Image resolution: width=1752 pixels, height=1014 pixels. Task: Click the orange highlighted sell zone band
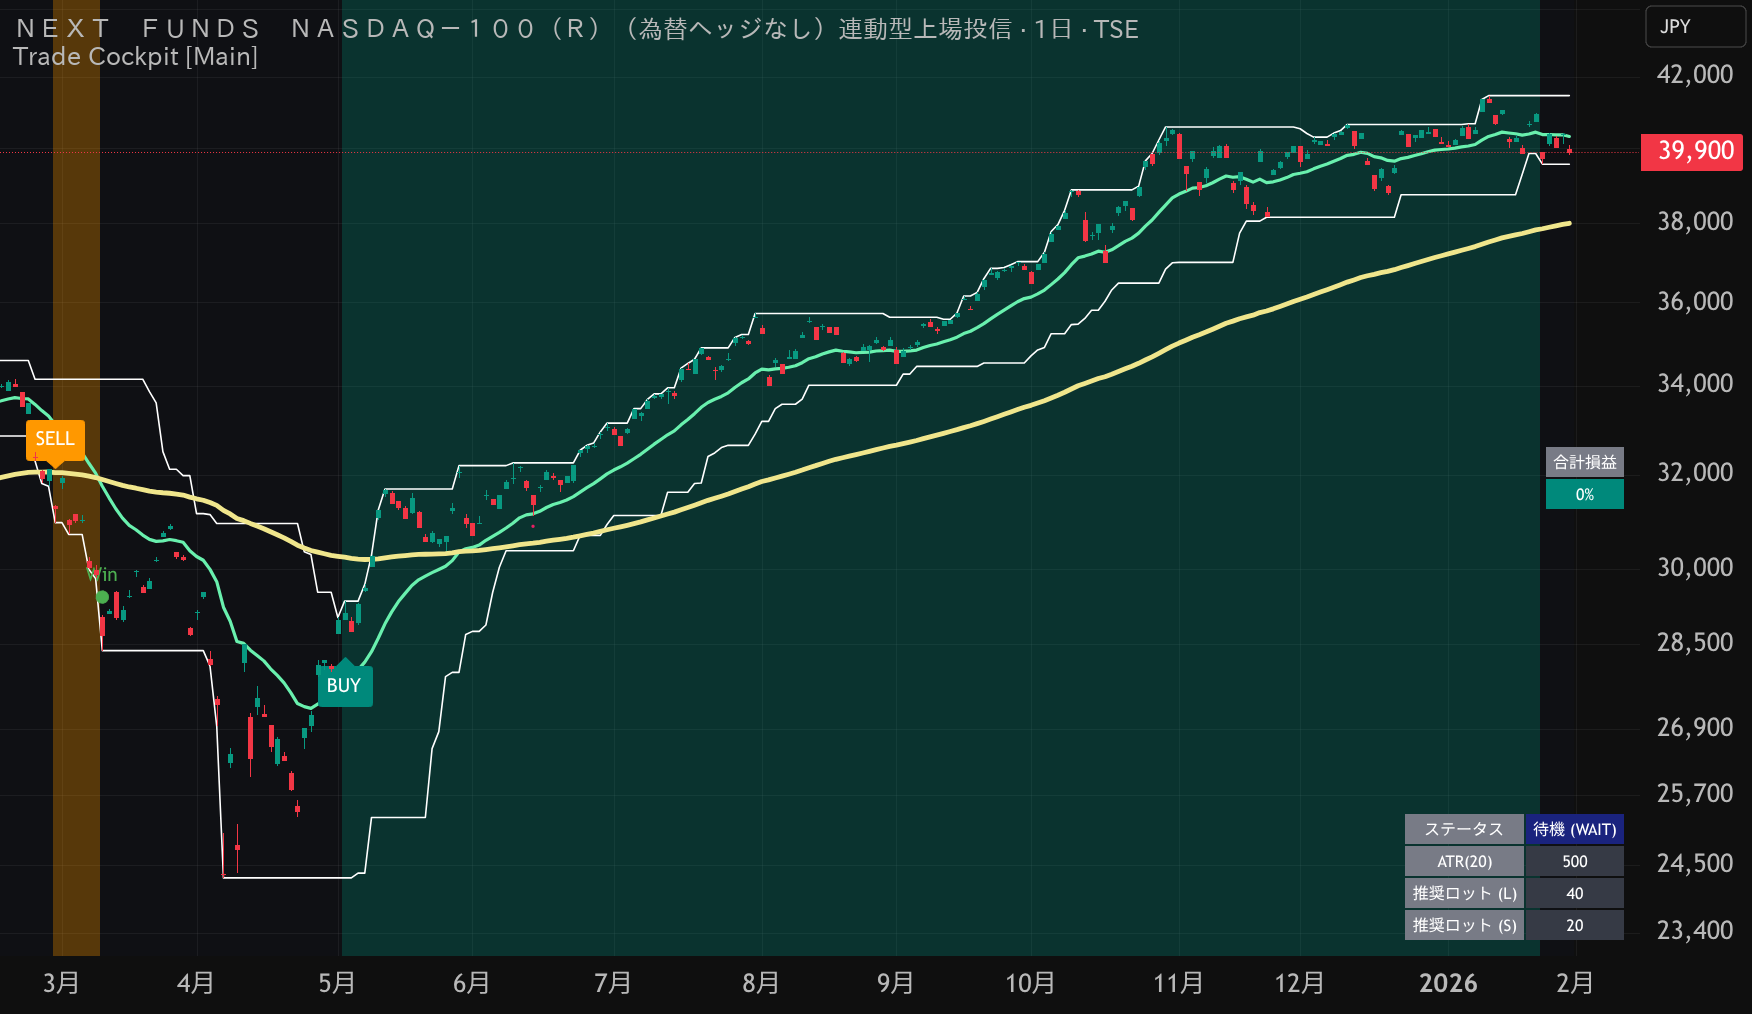[x=76, y=478]
